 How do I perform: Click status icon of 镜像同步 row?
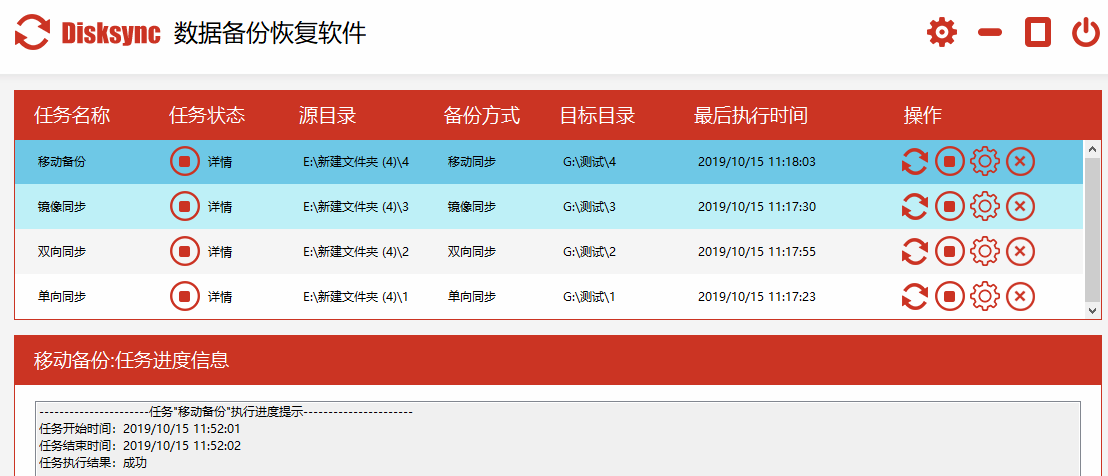click(x=184, y=207)
